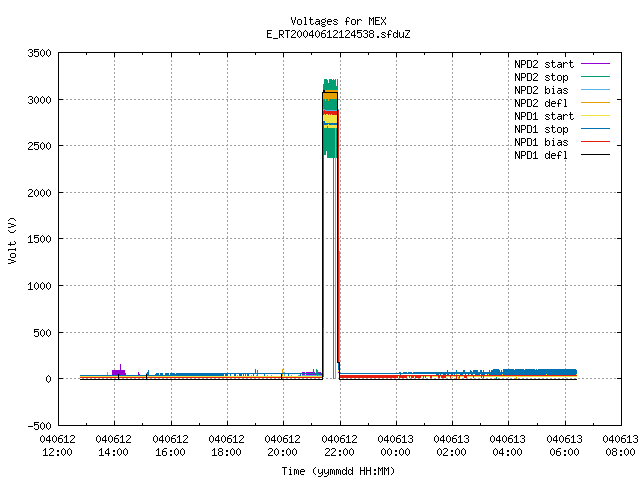The width and height of the screenshot is (640, 480).
Task: Click the orange NPD2 defl legend line
Action: 595,103
